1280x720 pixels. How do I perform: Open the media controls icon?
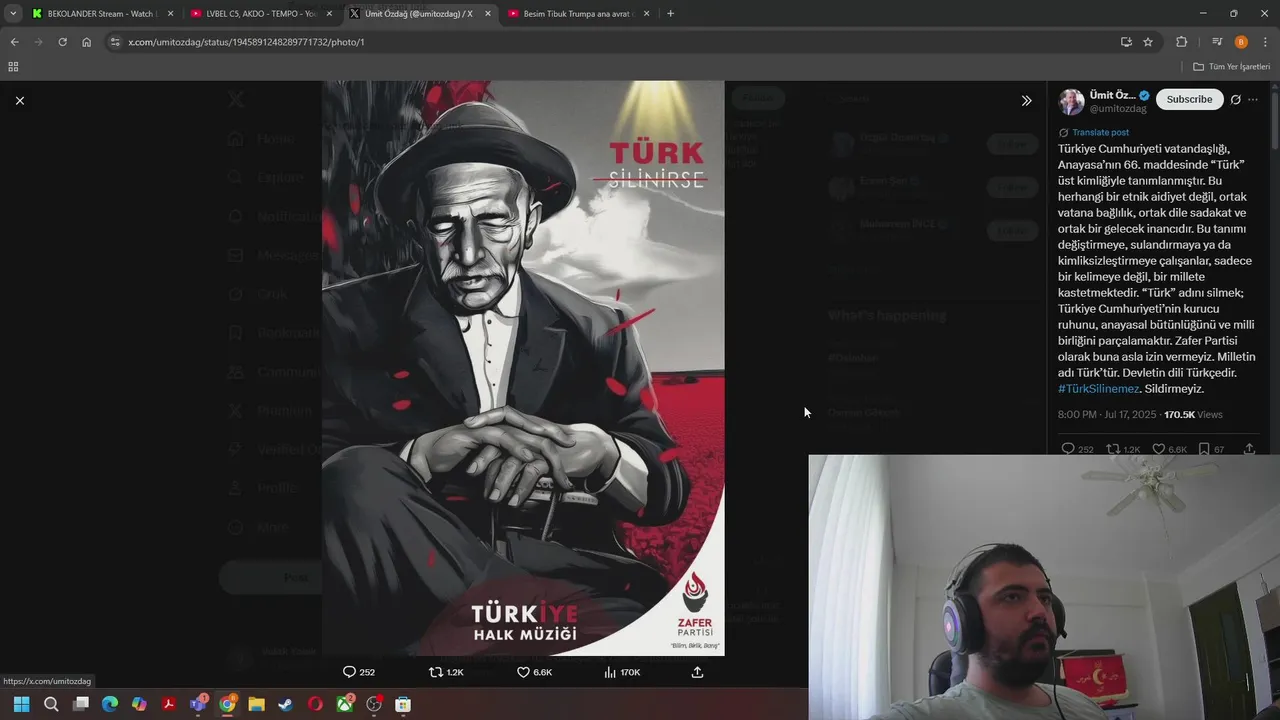(x=1217, y=42)
